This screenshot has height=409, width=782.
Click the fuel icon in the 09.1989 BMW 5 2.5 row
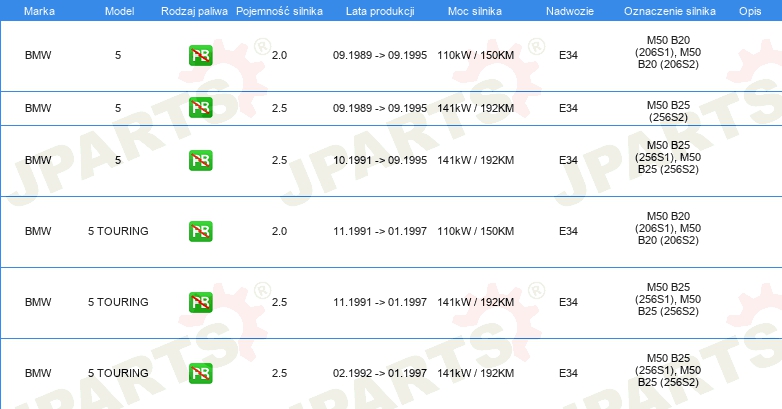click(200, 108)
